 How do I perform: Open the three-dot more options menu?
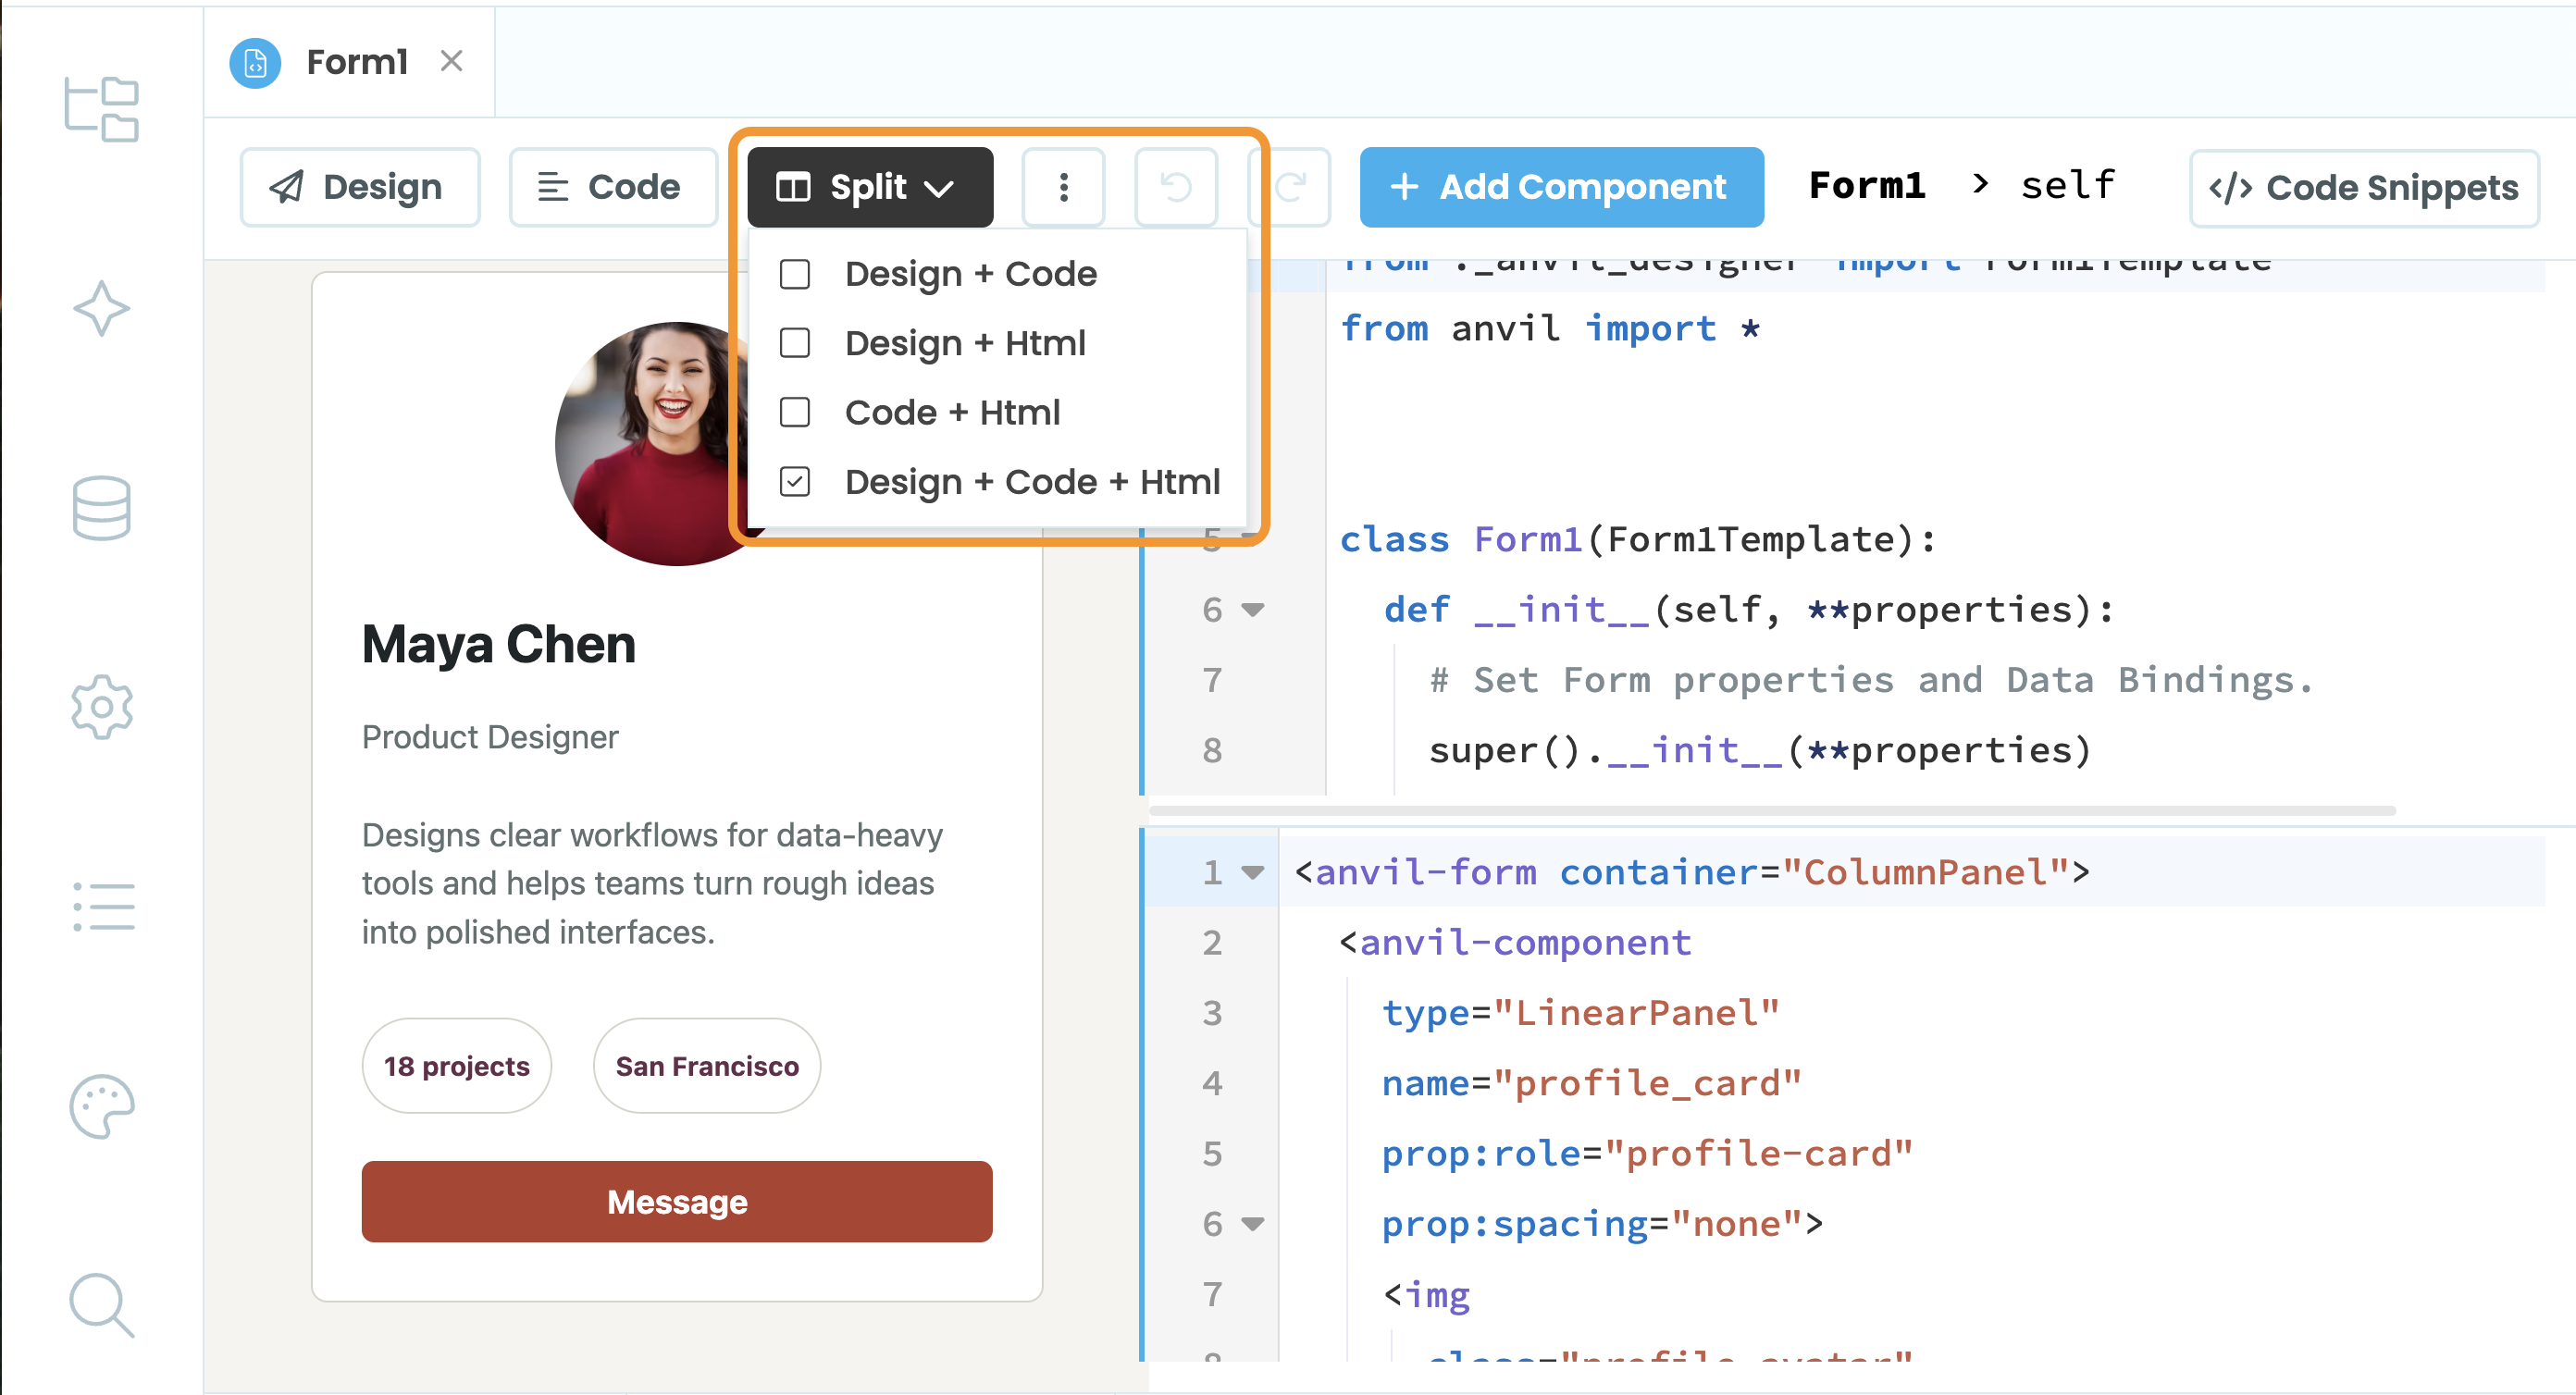1063,187
